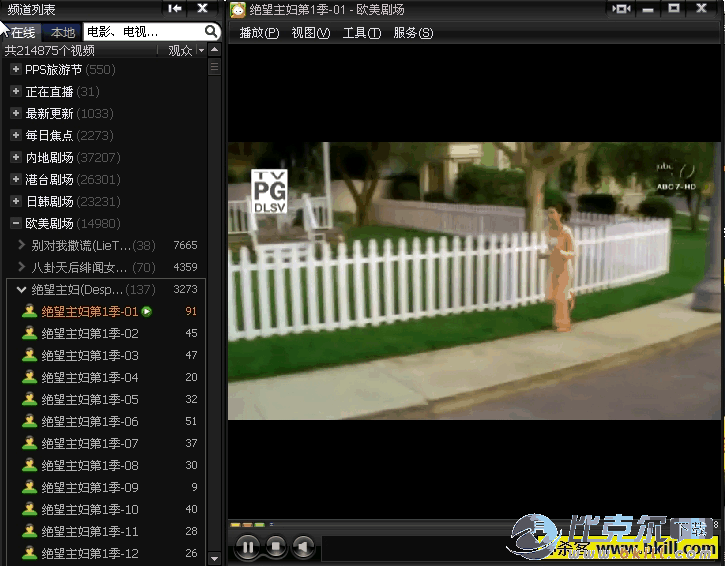
Task: Open the 播放(P) menu
Action: coord(259,33)
